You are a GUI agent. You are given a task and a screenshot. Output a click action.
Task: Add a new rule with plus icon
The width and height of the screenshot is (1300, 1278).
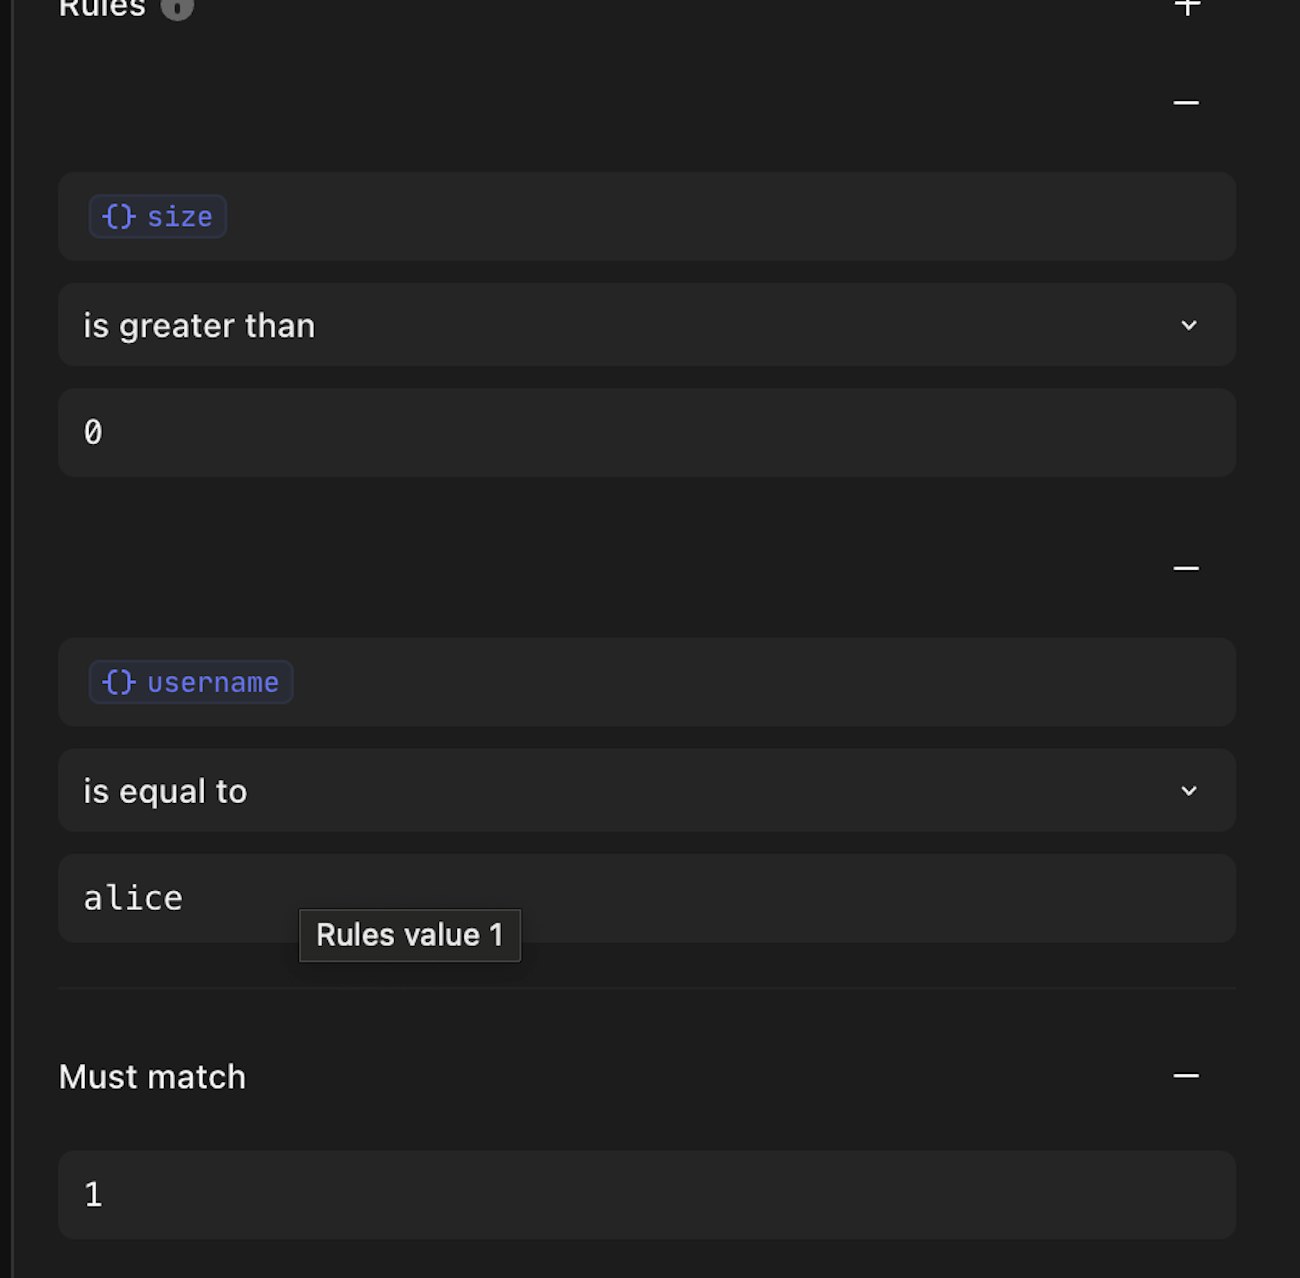click(1187, 7)
